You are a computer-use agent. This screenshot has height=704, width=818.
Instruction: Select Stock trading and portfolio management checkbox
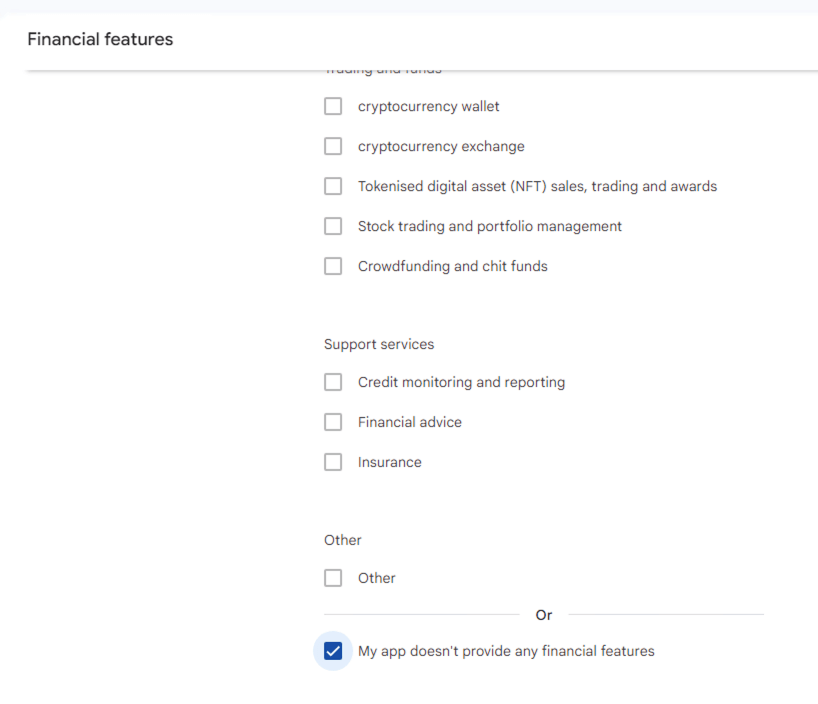click(x=333, y=226)
